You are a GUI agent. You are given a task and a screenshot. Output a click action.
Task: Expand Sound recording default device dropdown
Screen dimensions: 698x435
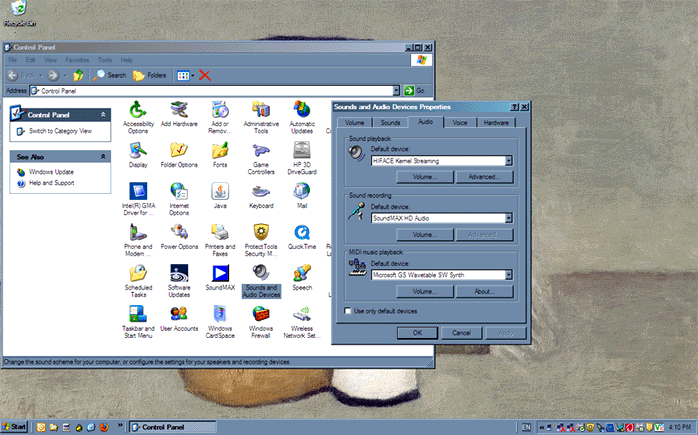508,218
